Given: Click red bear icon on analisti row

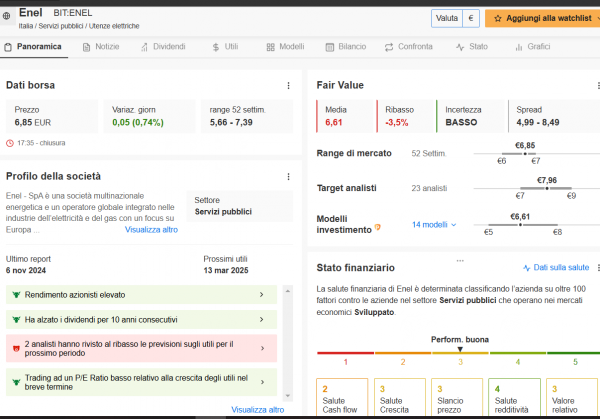Looking at the screenshot, I should coord(16,349).
